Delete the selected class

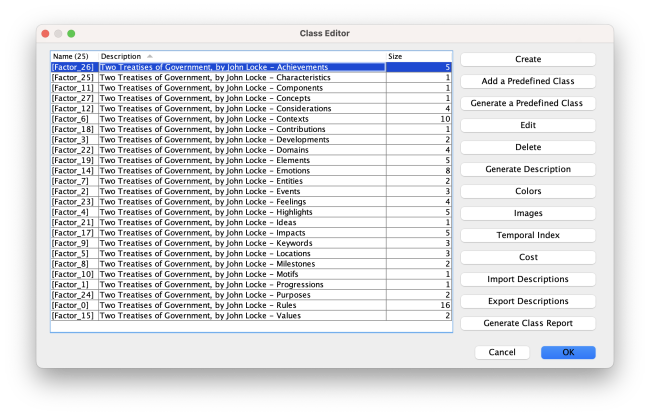coord(528,147)
